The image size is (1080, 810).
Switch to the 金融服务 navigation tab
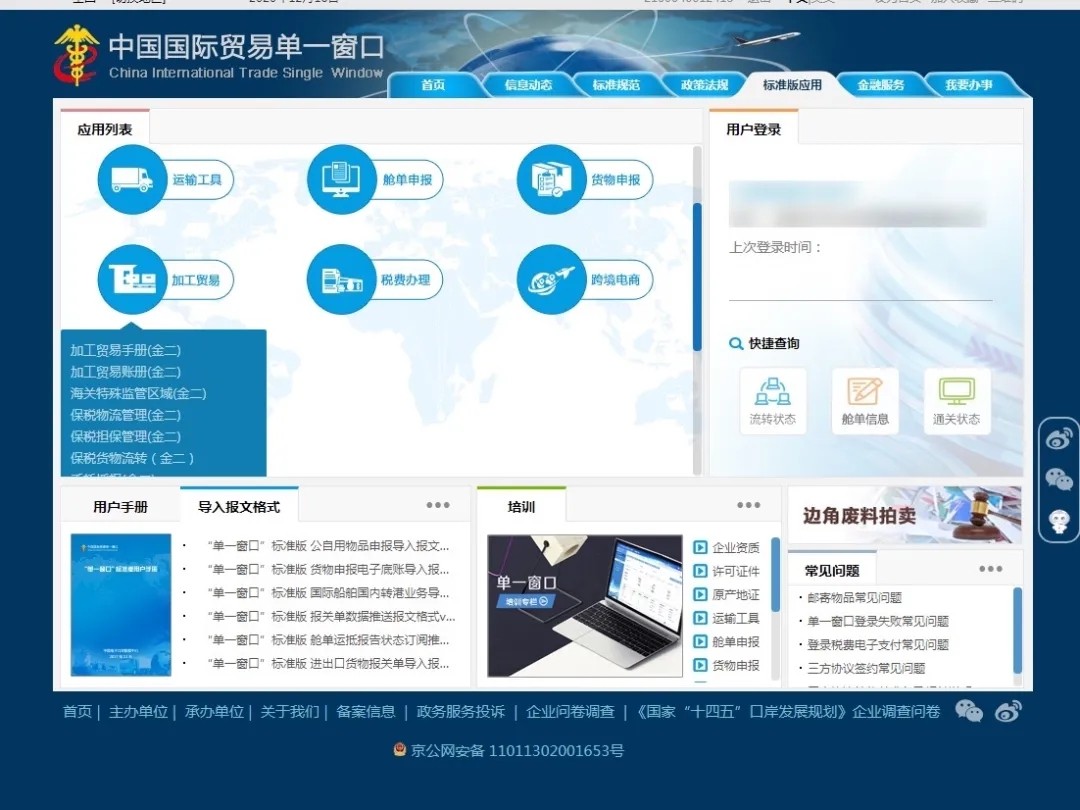tap(880, 85)
